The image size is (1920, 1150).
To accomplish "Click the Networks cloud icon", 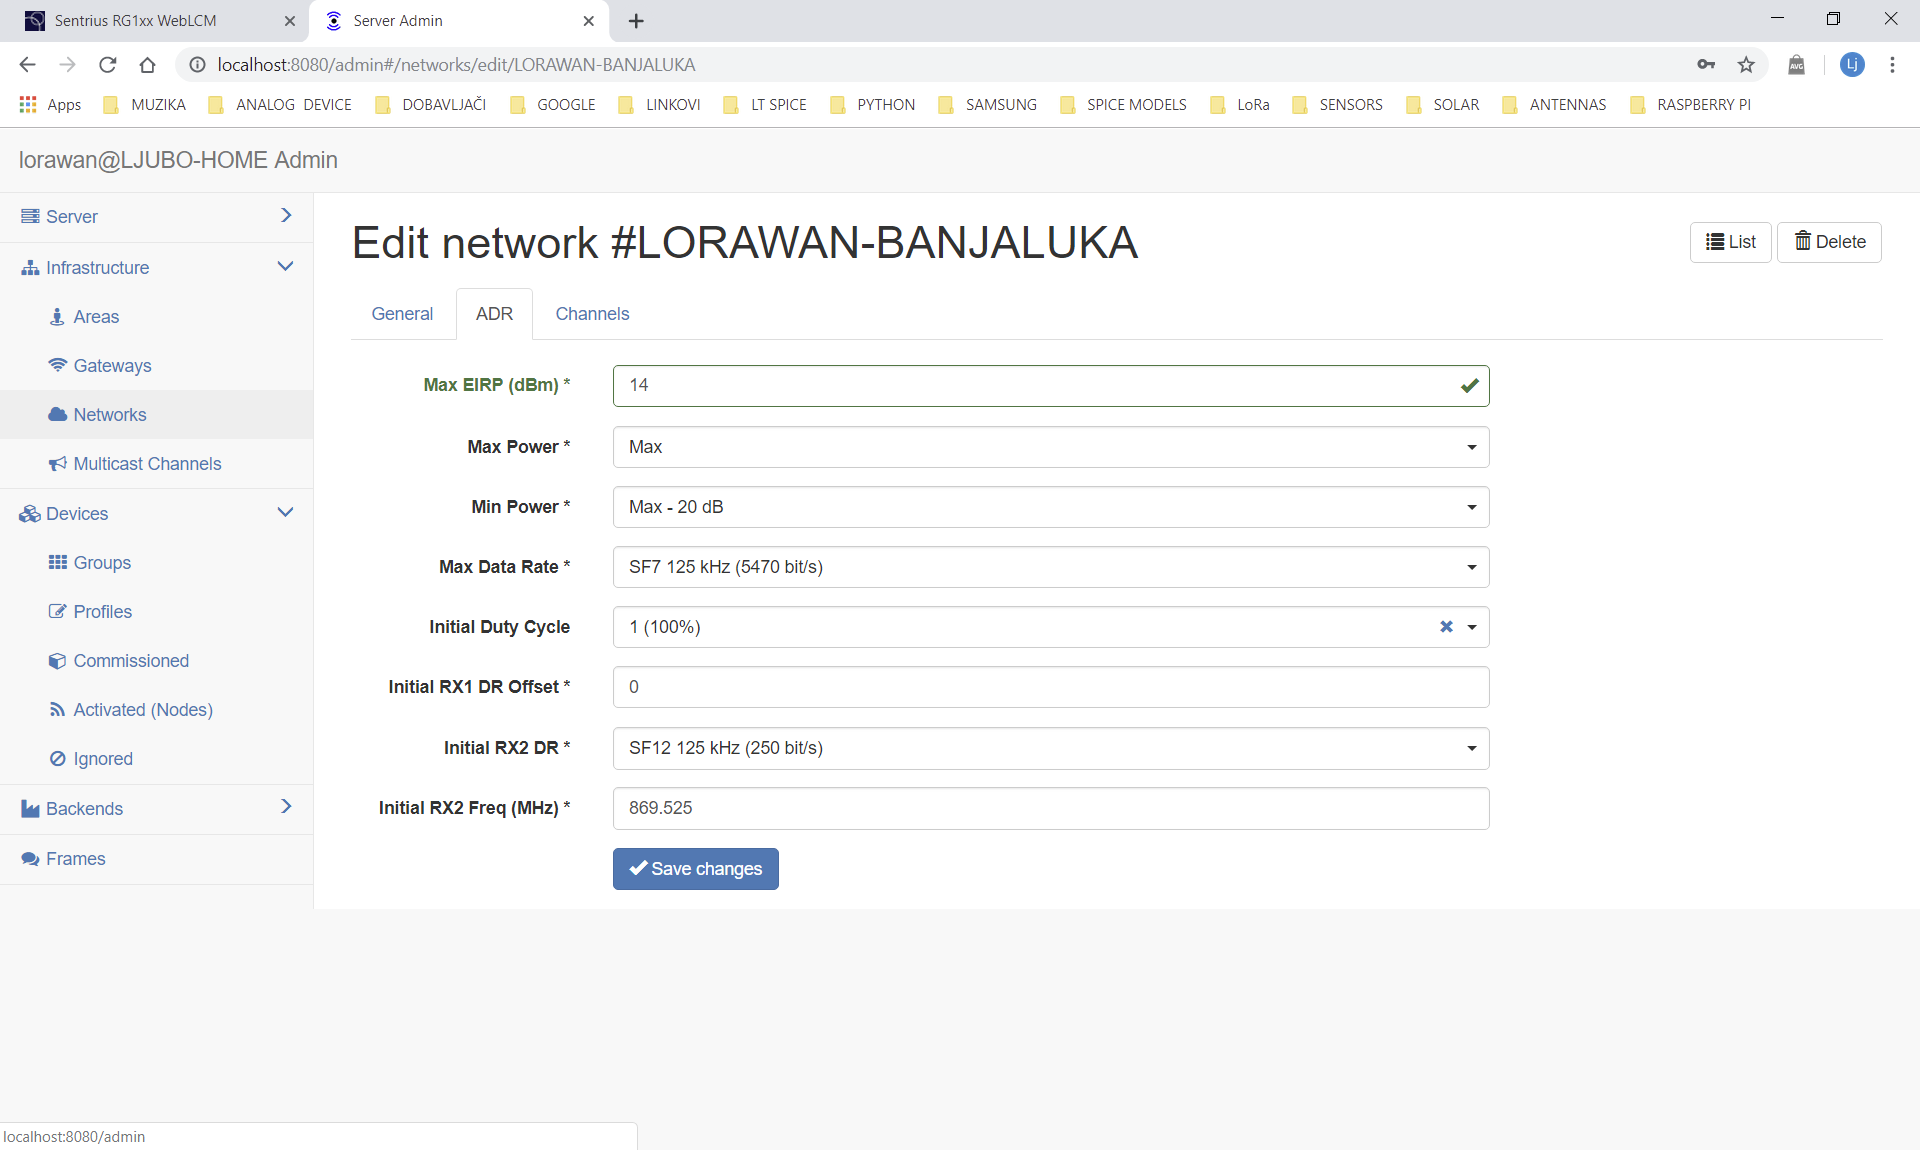I will click(59, 414).
